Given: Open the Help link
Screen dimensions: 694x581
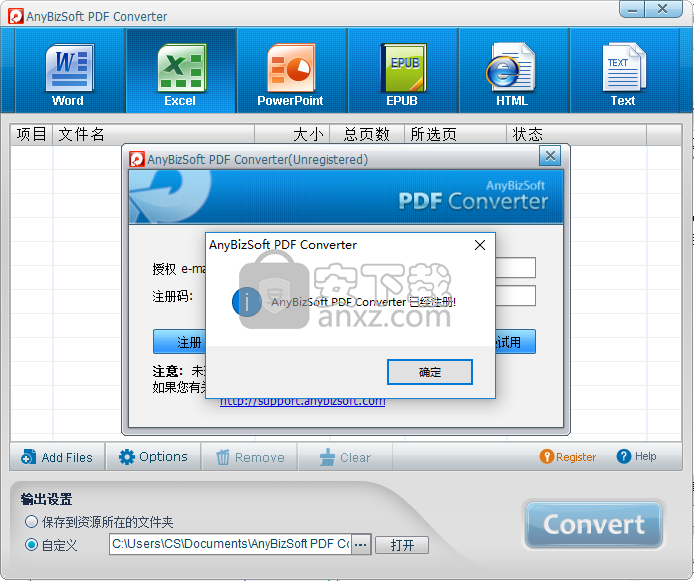Looking at the screenshot, I should tap(636, 456).
